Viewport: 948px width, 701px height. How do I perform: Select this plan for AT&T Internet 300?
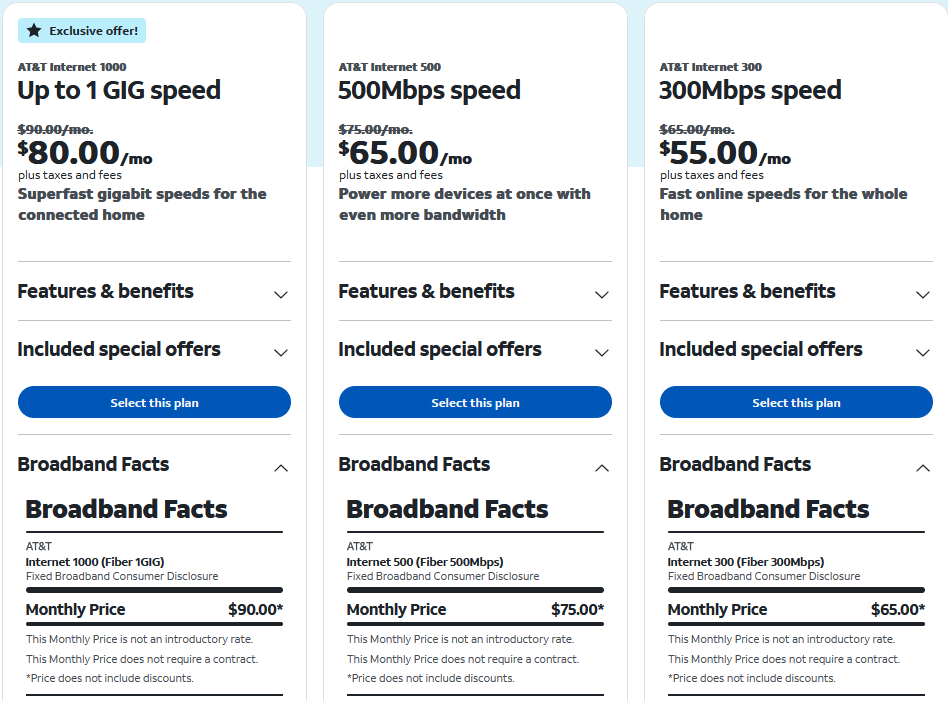796,402
